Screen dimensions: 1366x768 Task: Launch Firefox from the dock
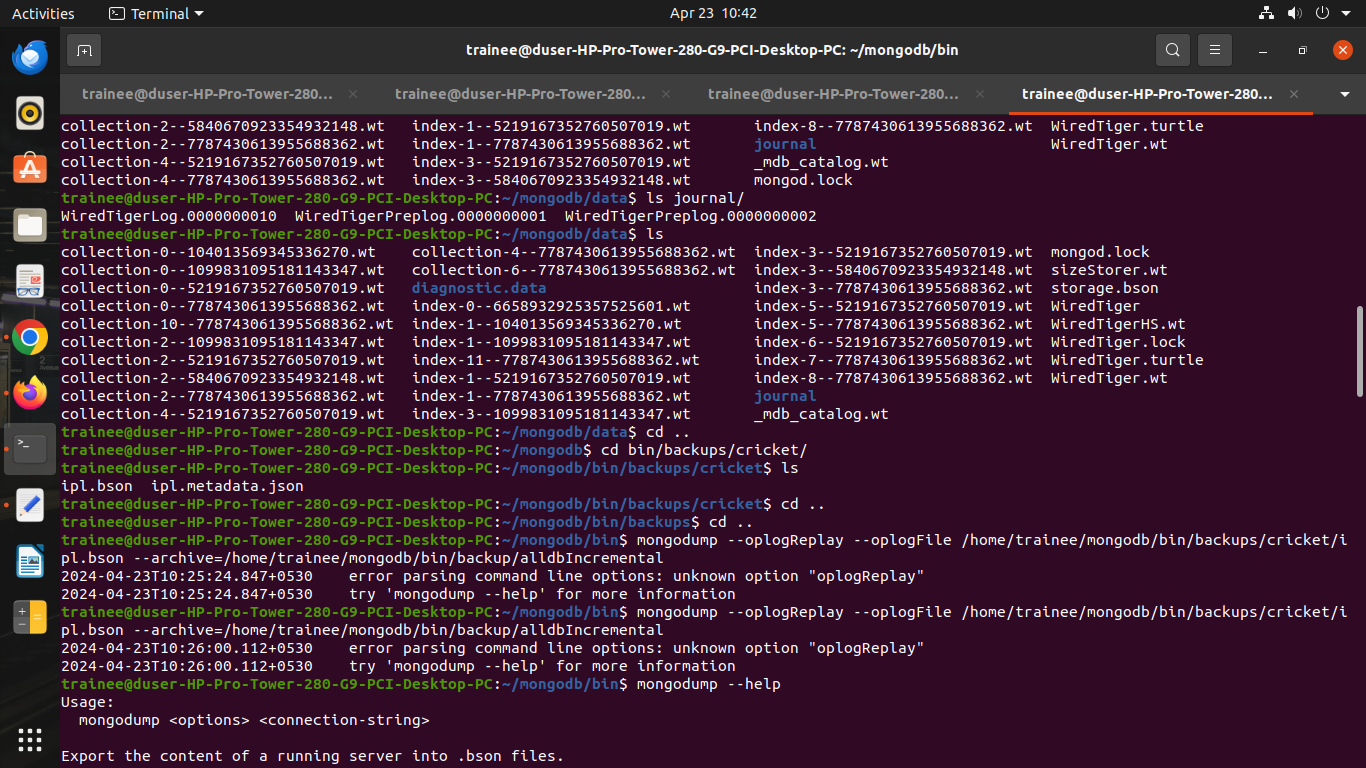(x=30, y=394)
